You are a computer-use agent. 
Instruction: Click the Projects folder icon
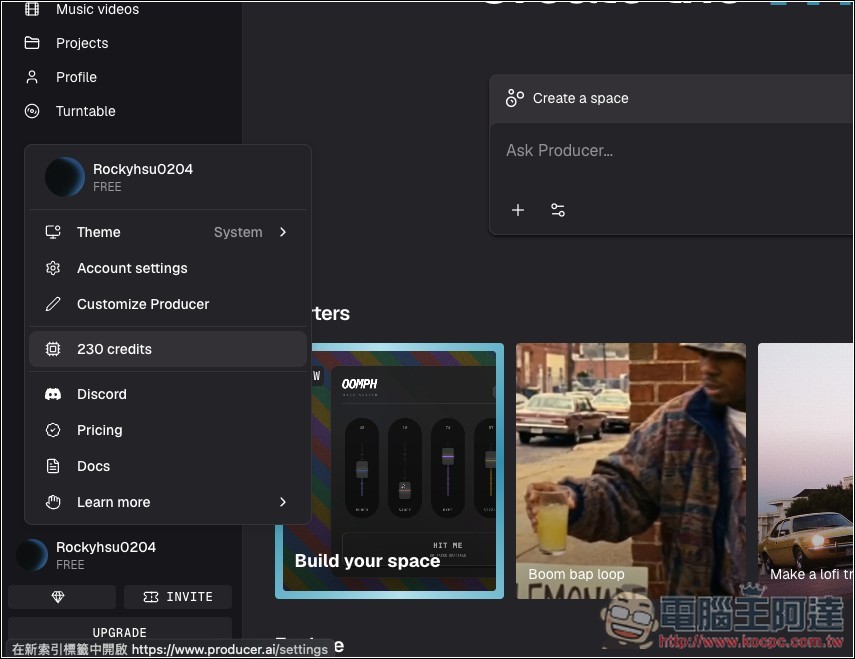(x=32, y=43)
